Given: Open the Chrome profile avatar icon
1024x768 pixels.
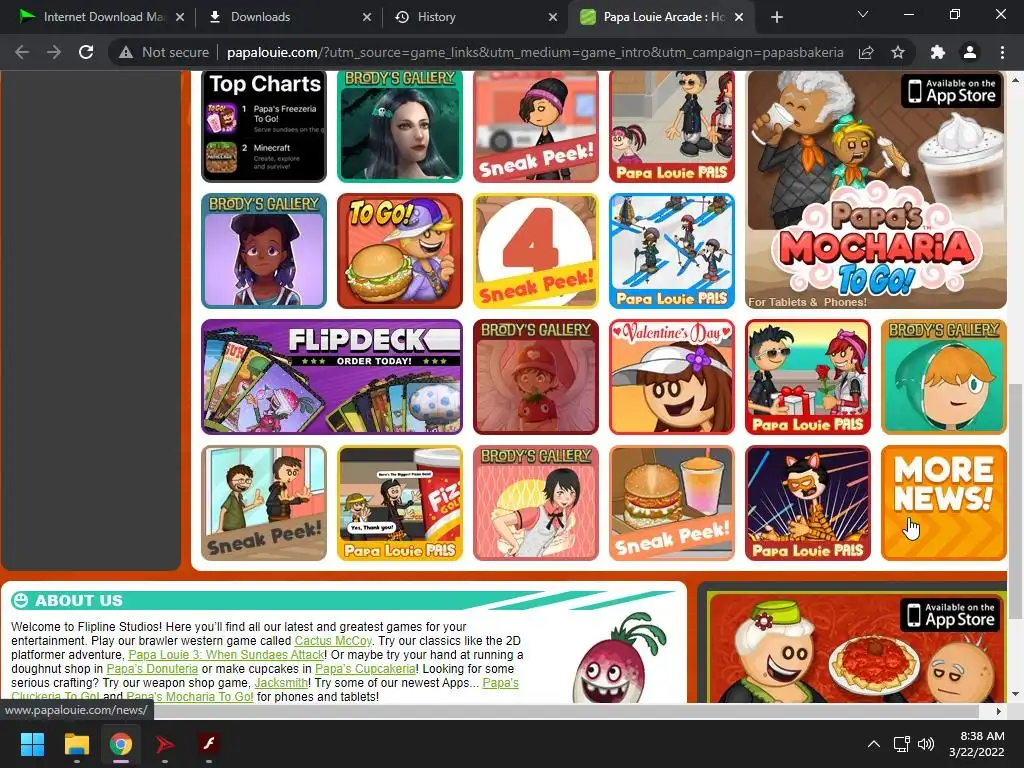Looking at the screenshot, I should [970, 52].
